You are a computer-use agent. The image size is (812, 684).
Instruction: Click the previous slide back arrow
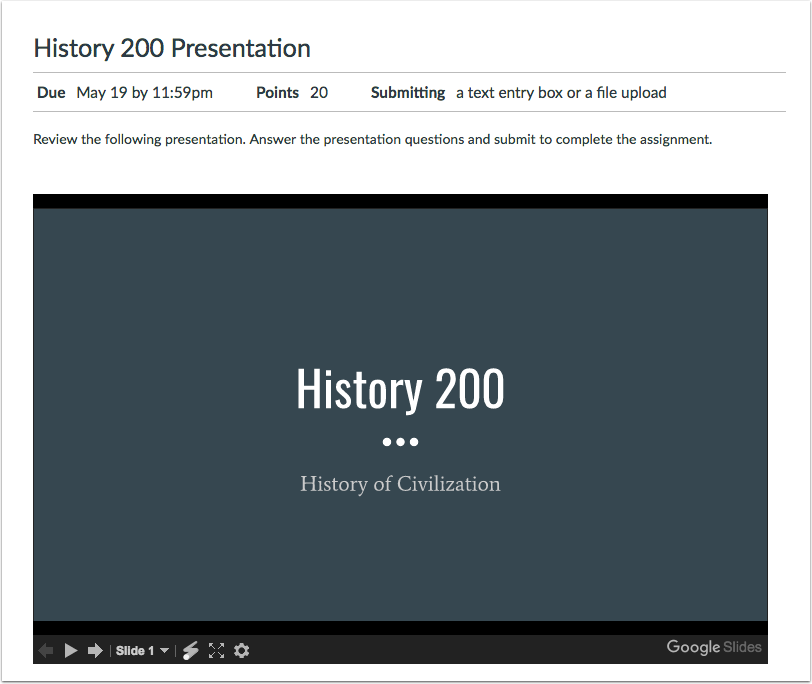pyautogui.click(x=46, y=650)
